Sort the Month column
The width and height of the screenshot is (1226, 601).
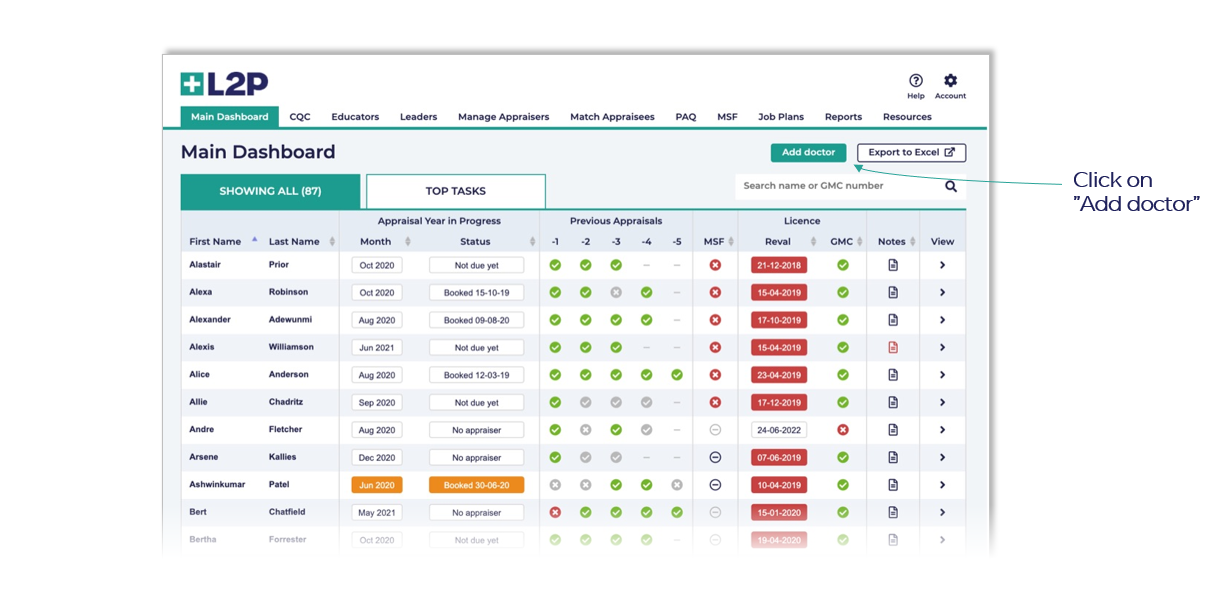407,242
